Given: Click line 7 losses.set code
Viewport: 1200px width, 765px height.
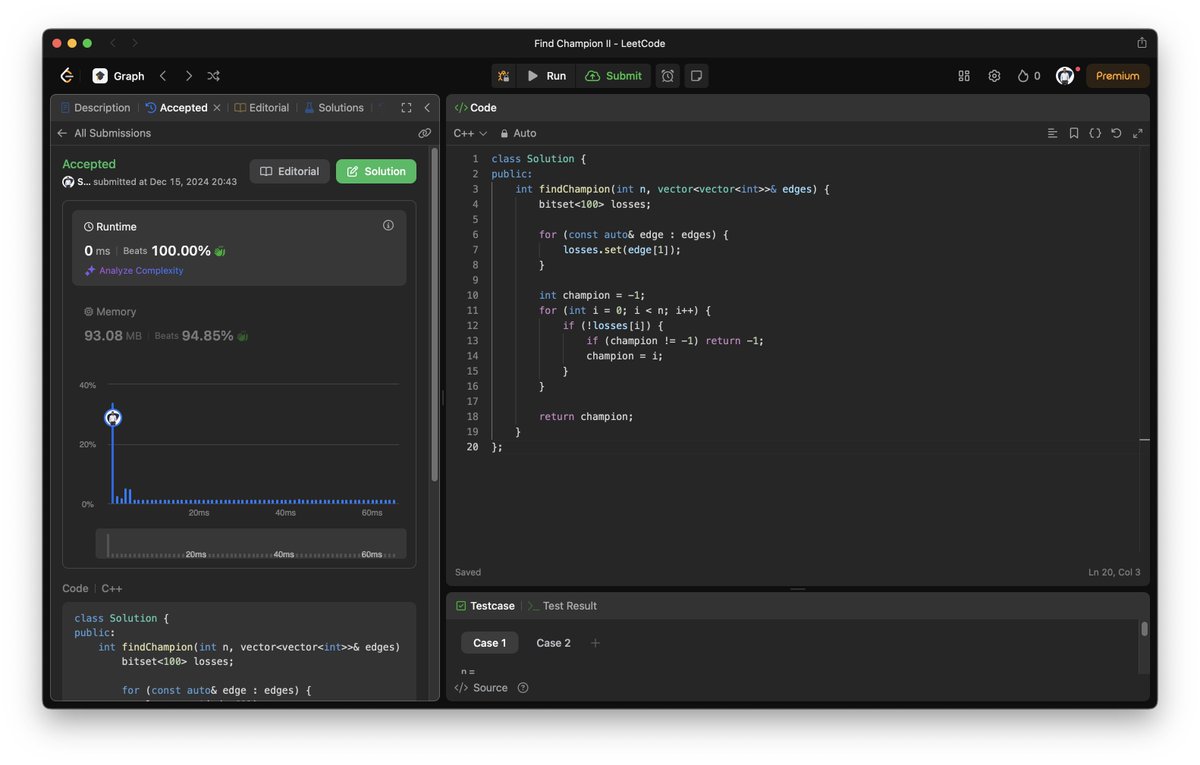Looking at the screenshot, I should [x=621, y=250].
